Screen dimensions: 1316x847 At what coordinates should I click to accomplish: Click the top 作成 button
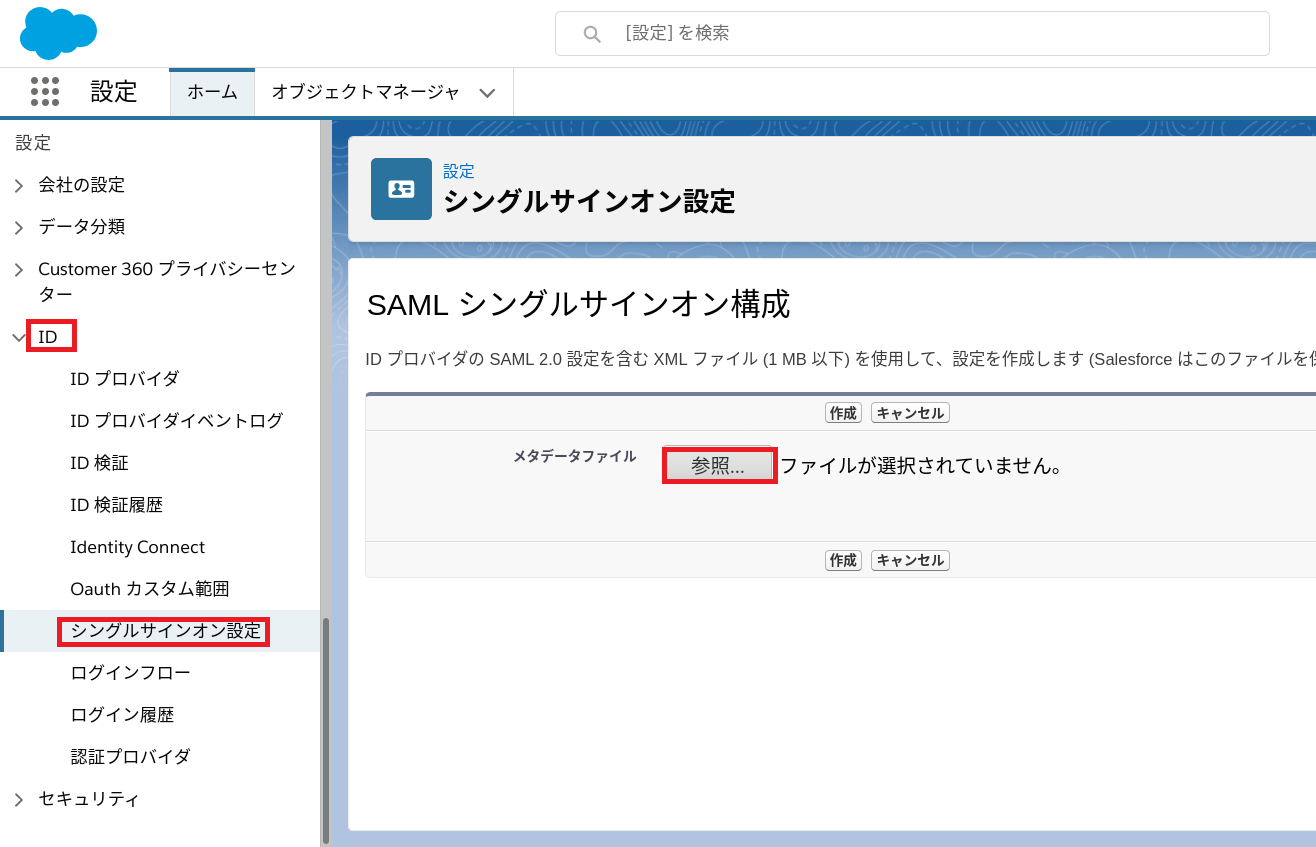(x=843, y=413)
